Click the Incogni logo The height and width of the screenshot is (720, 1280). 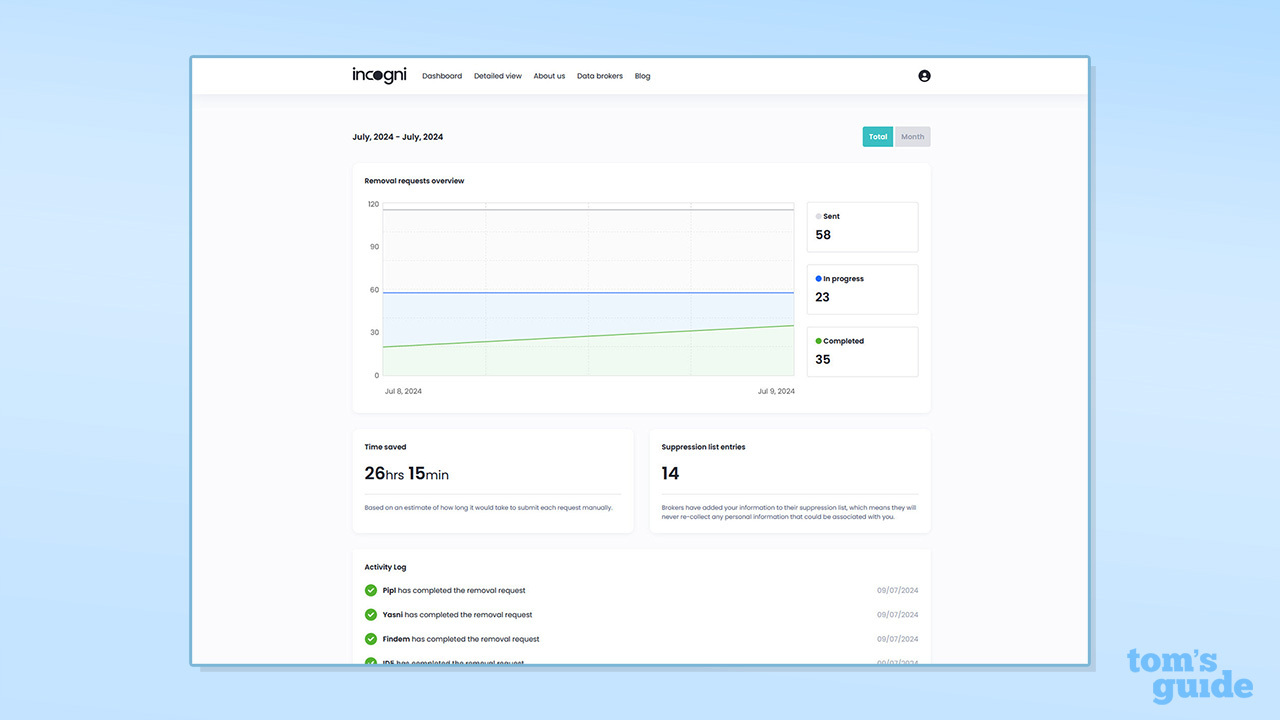(x=379, y=76)
